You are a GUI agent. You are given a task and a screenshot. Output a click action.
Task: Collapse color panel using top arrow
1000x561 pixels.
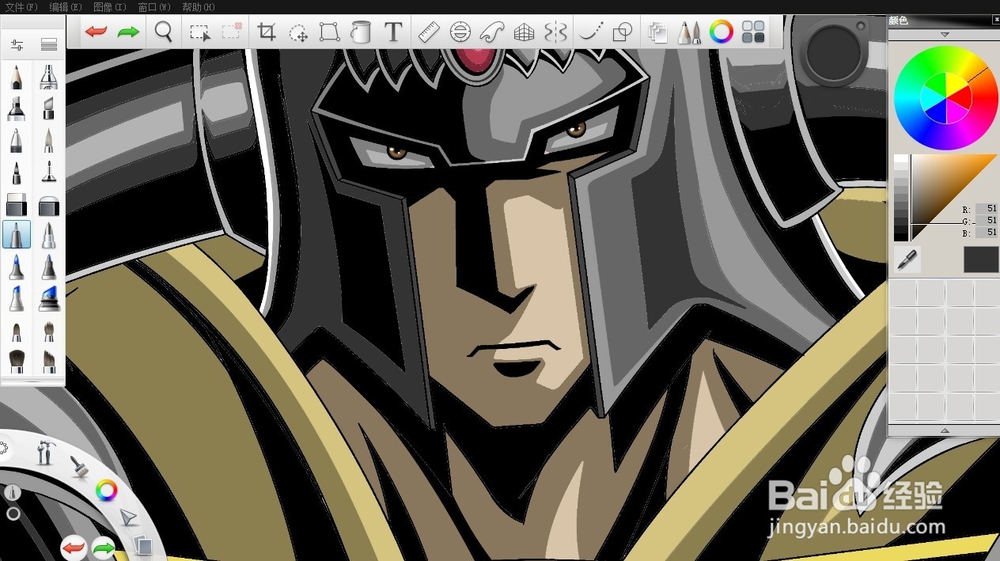(x=945, y=34)
